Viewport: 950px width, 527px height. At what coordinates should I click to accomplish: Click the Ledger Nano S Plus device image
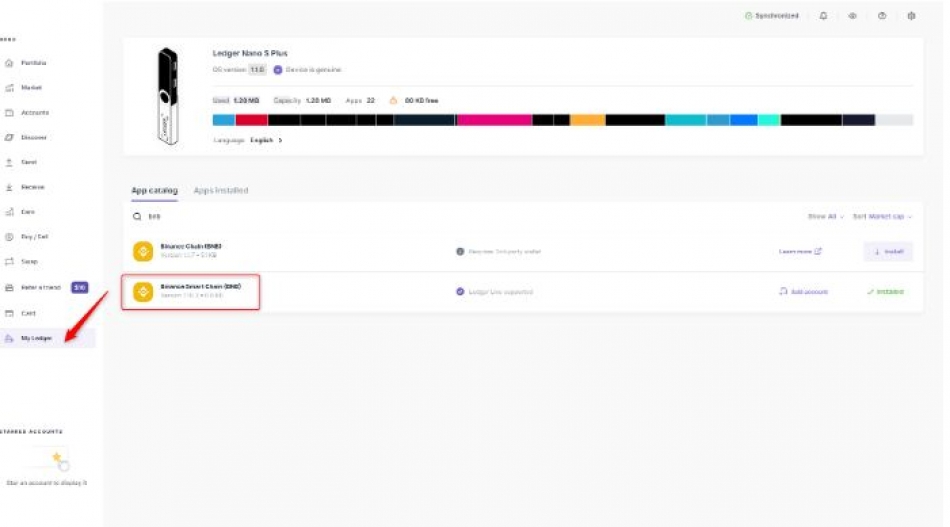(168, 96)
